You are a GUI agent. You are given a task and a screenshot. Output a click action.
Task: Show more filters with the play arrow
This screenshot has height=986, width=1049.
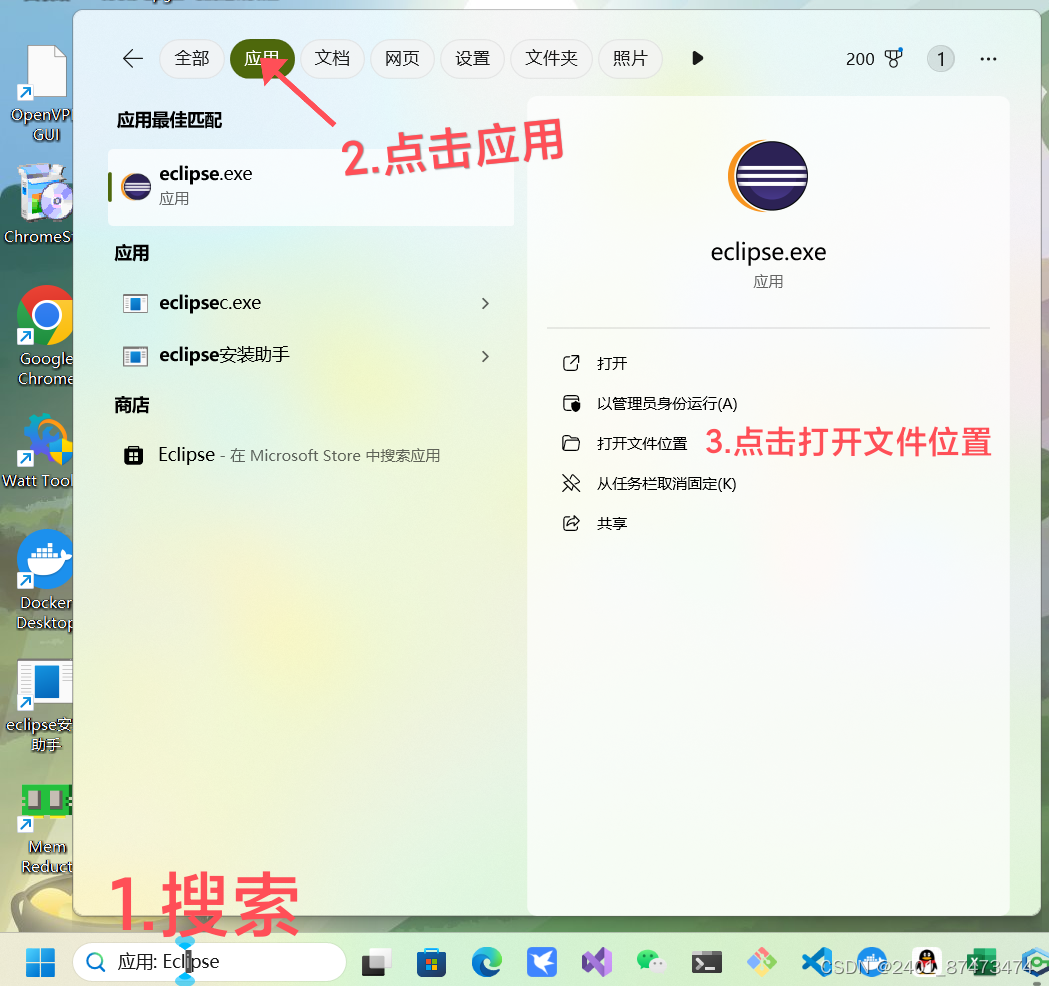pyautogui.click(x=697, y=59)
